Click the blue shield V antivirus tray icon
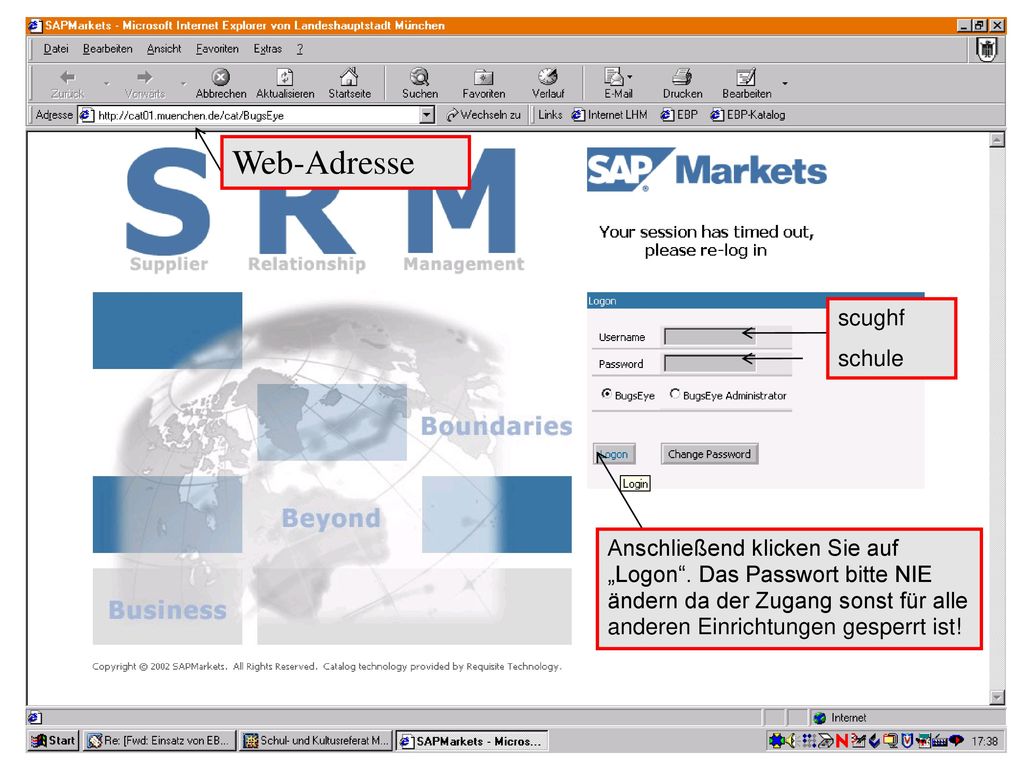The image size is (1024, 768). (x=906, y=741)
